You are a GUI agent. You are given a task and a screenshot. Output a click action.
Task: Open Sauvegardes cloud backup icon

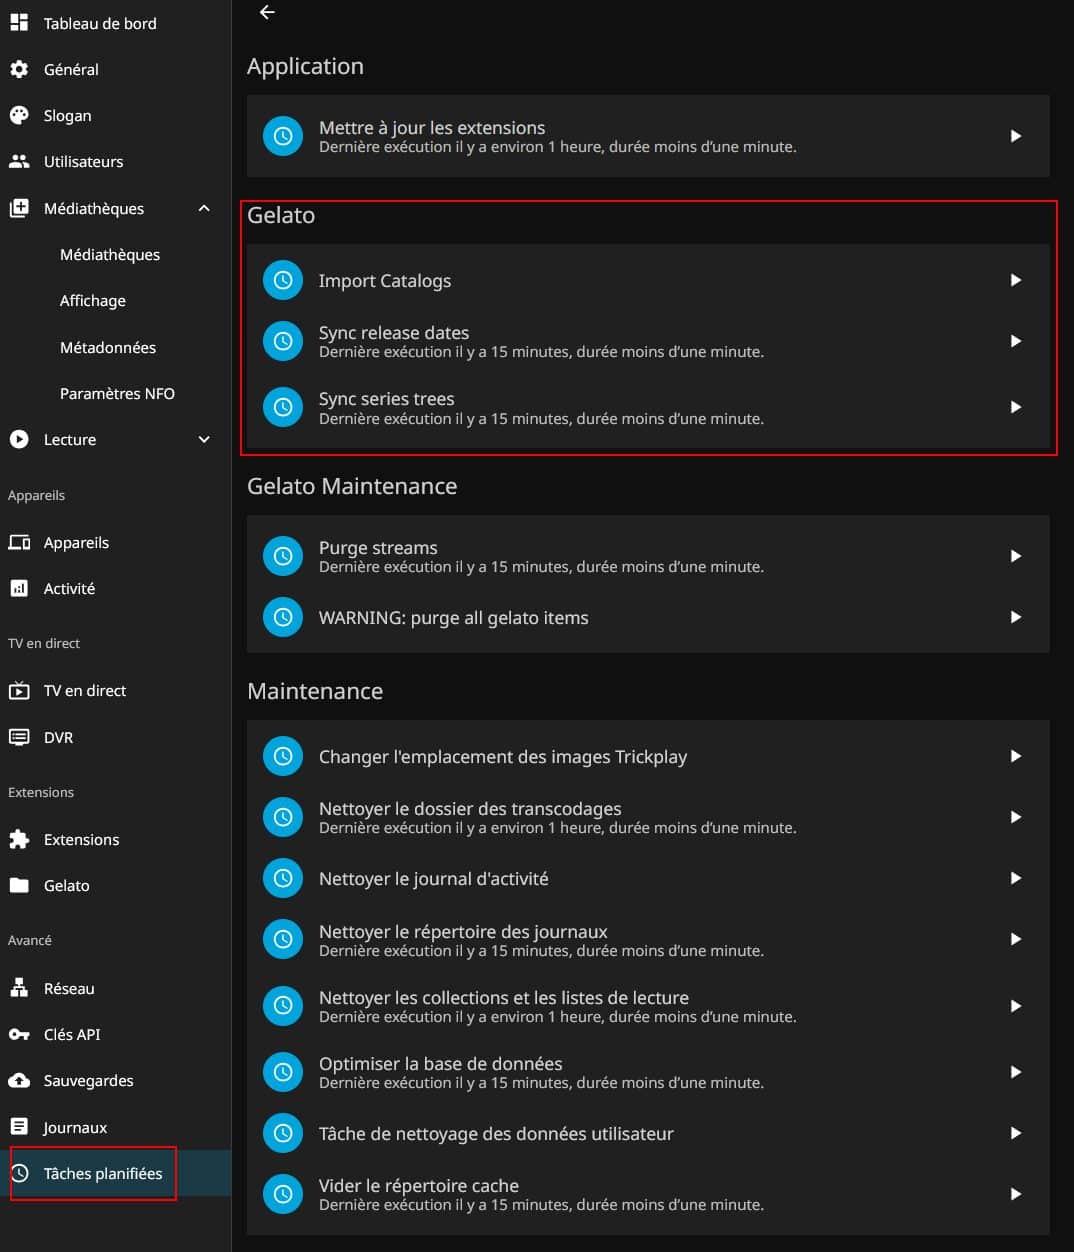(19, 1080)
